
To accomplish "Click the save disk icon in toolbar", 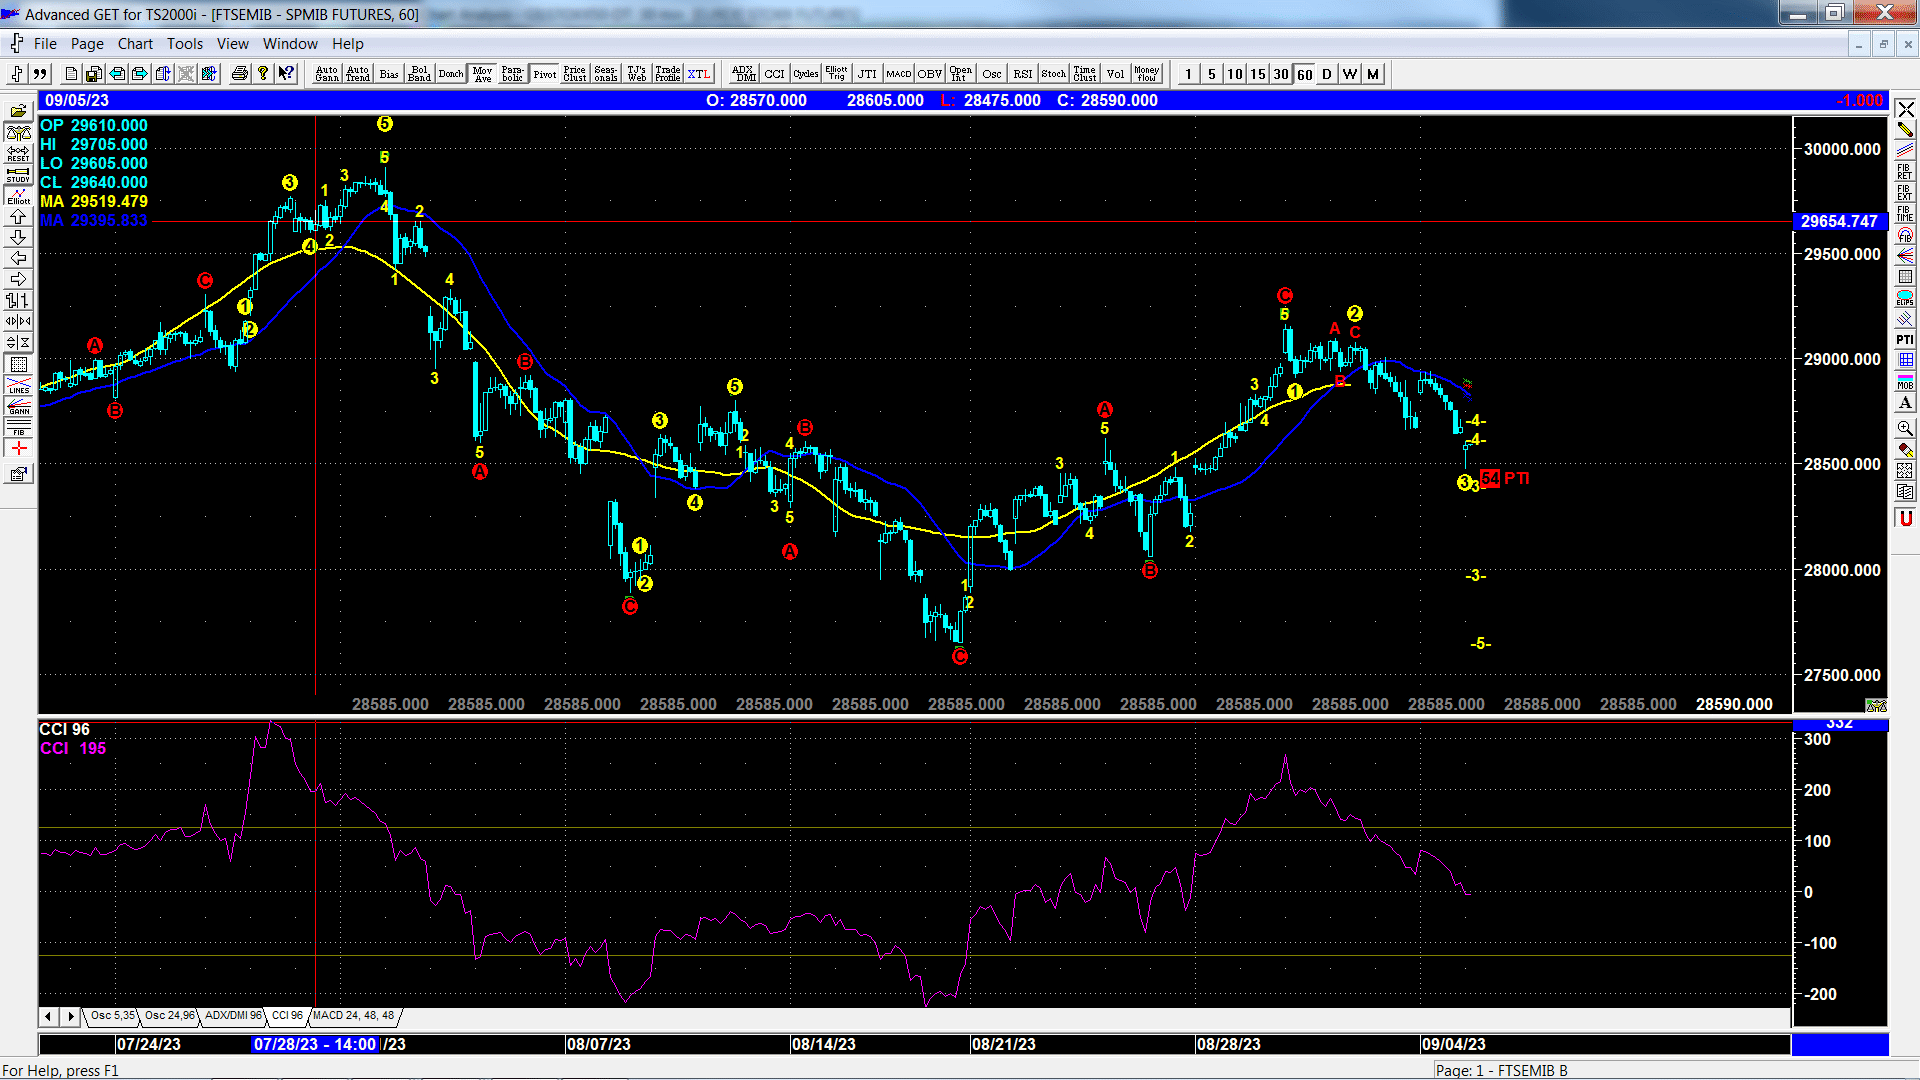I will click(93, 74).
